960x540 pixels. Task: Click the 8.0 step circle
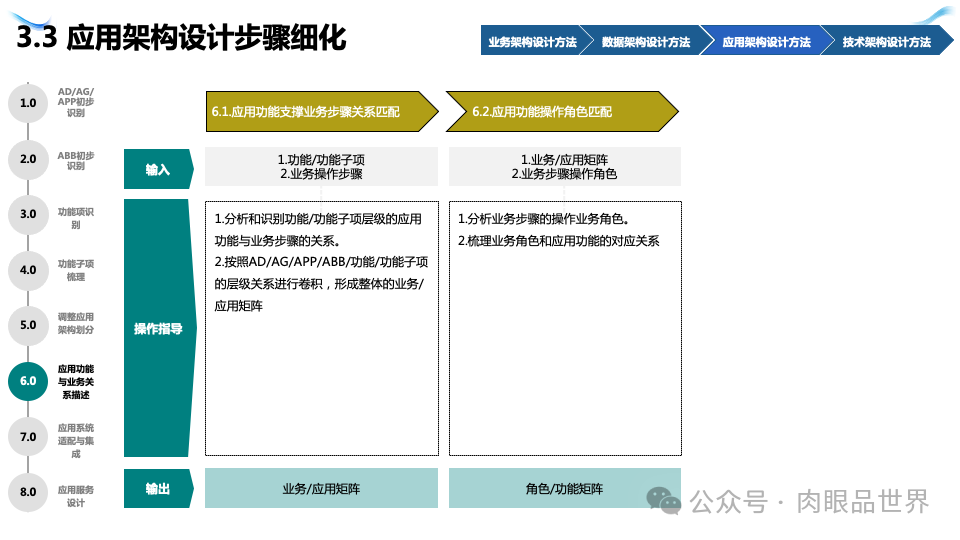point(28,492)
